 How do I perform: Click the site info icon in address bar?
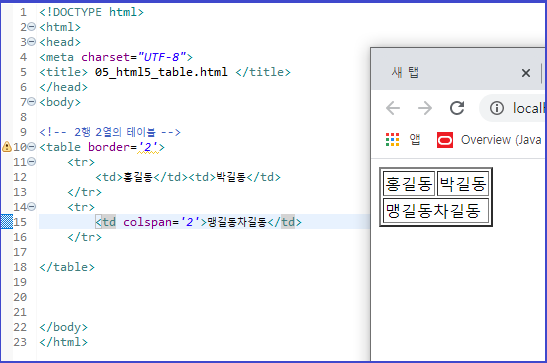coord(497,108)
